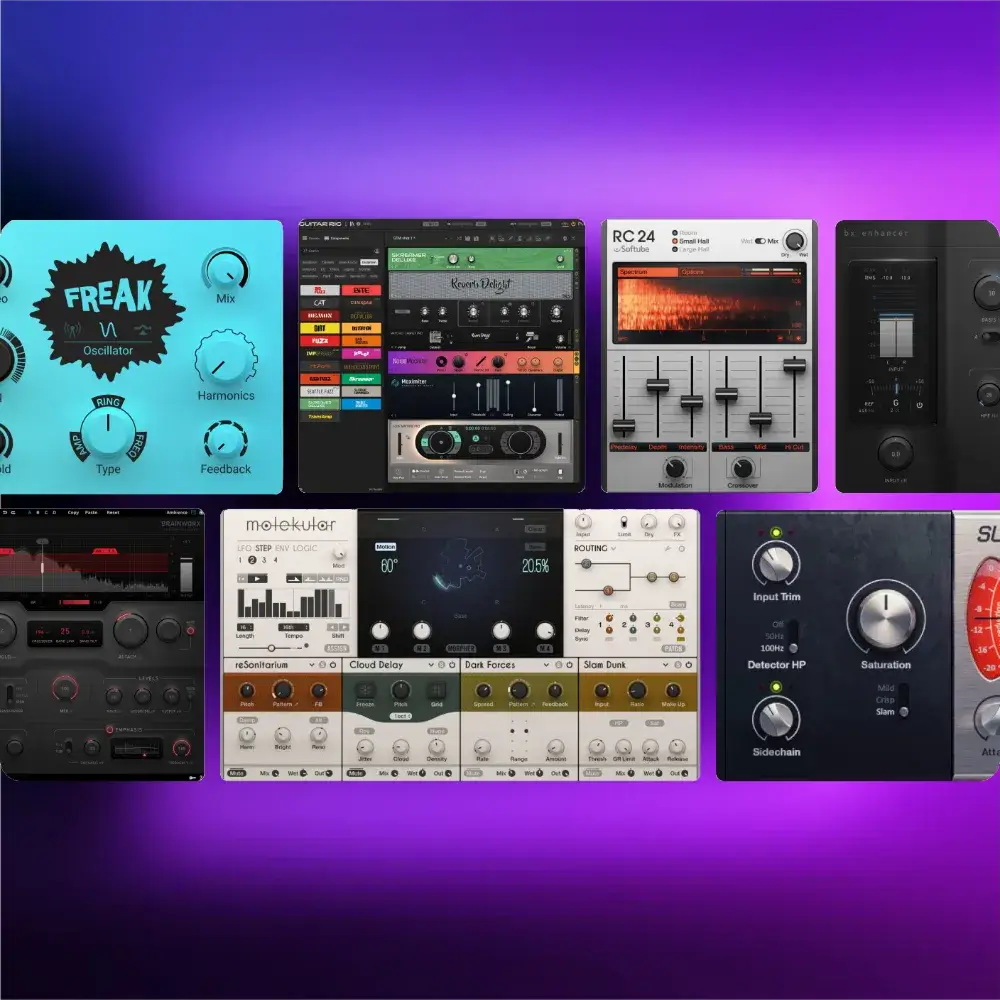Click the PATCH button in Molekular

coord(673,649)
